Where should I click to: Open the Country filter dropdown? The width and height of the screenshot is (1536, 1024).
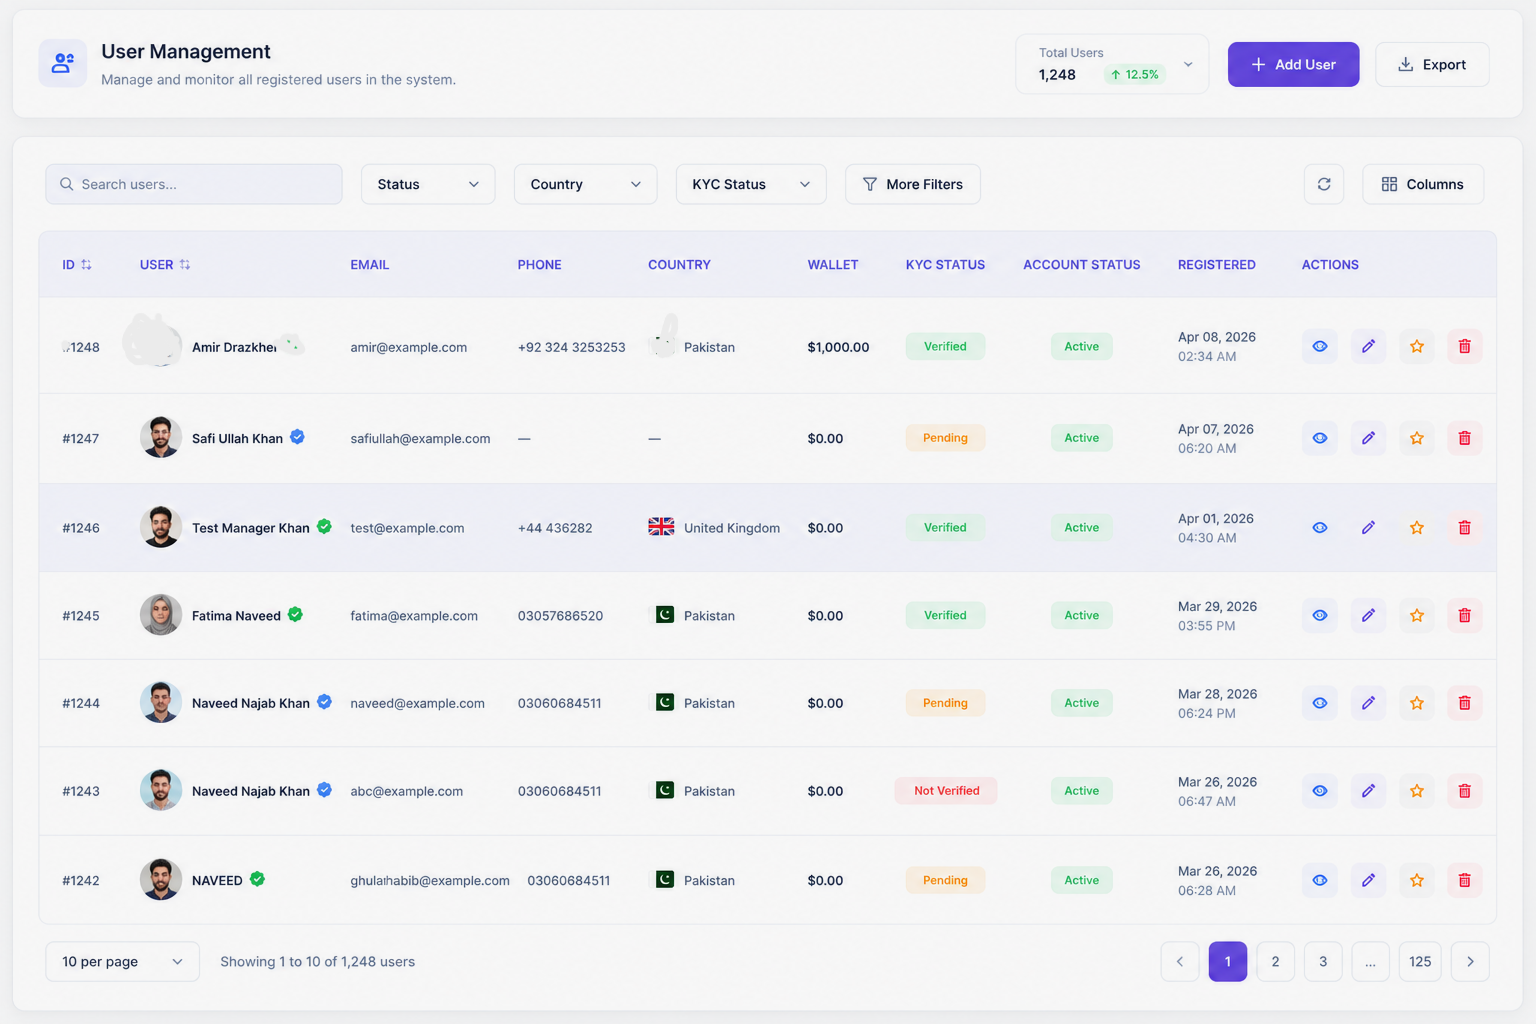click(x=585, y=184)
